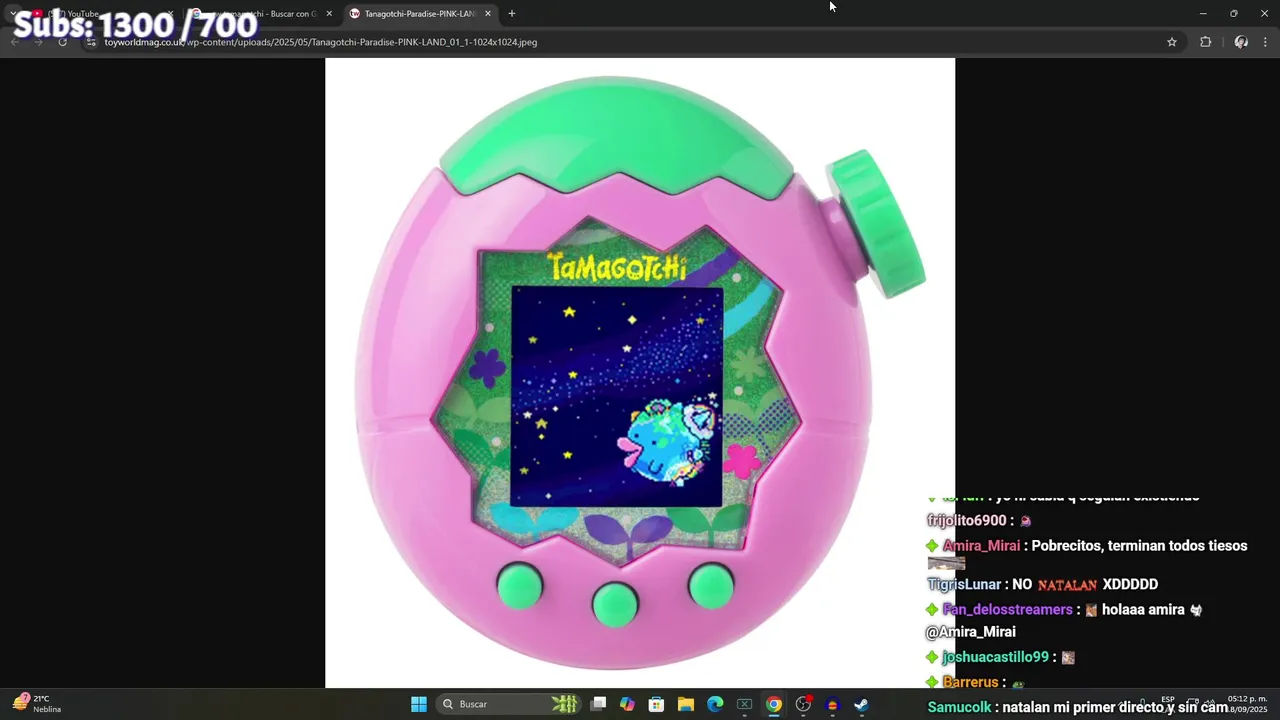Open the Steam taskbar icon
Screen dimensions: 1280x720
coord(861,704)
